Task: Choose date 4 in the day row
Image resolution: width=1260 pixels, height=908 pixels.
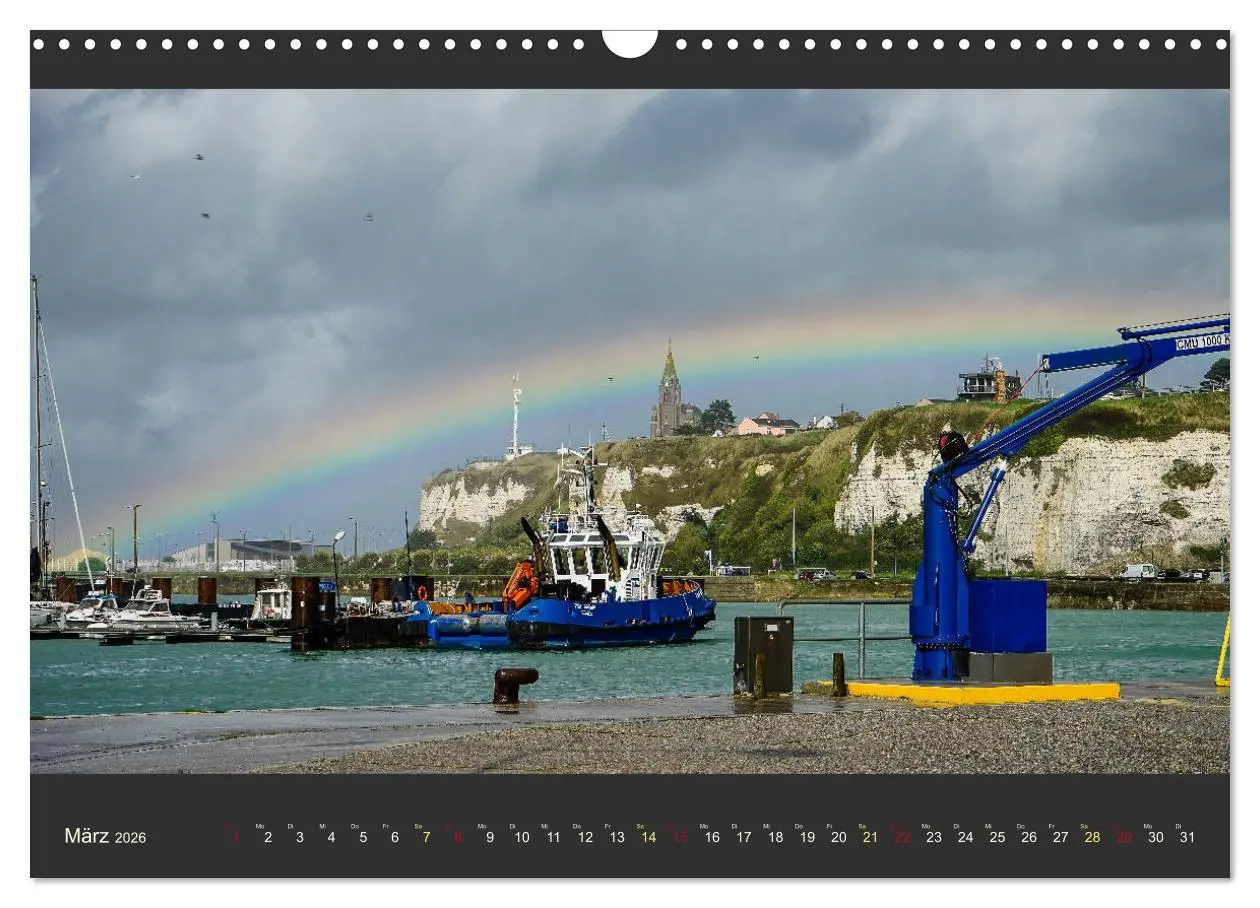Action: click(331, 837)
